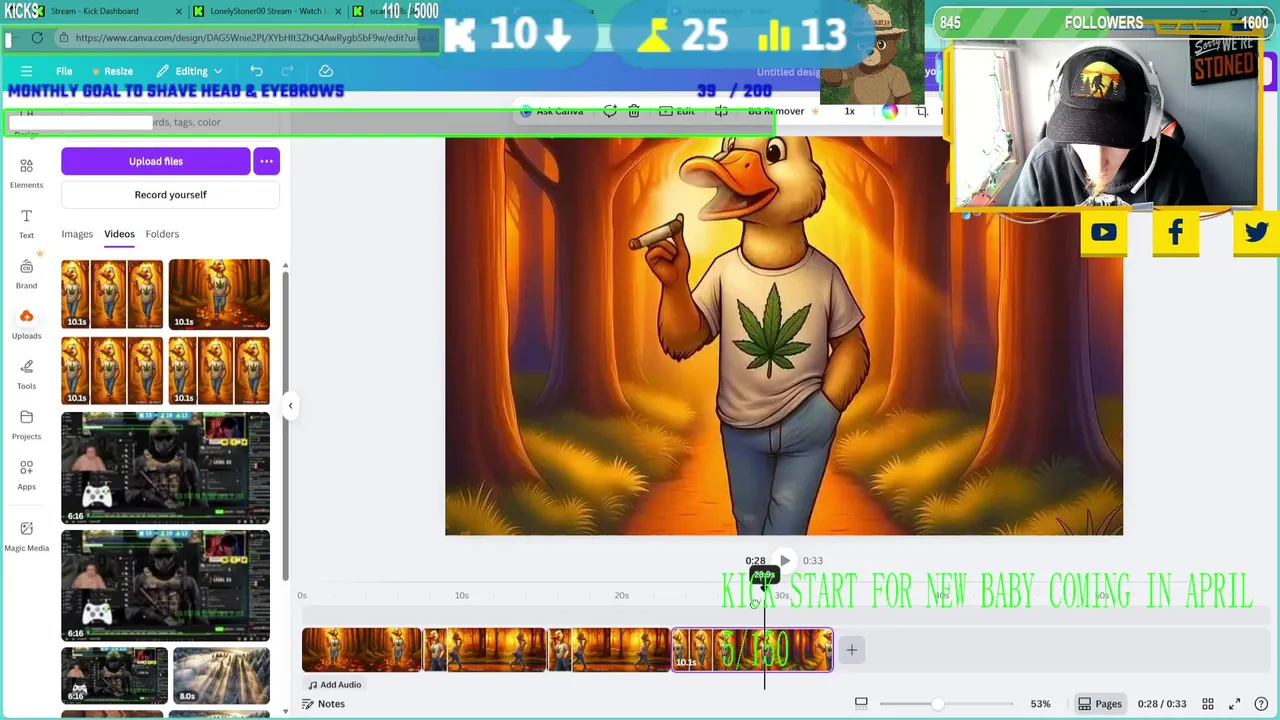Open the Apps sidebar panel
Screen dimensions: 1280x720
pos(26,474)
